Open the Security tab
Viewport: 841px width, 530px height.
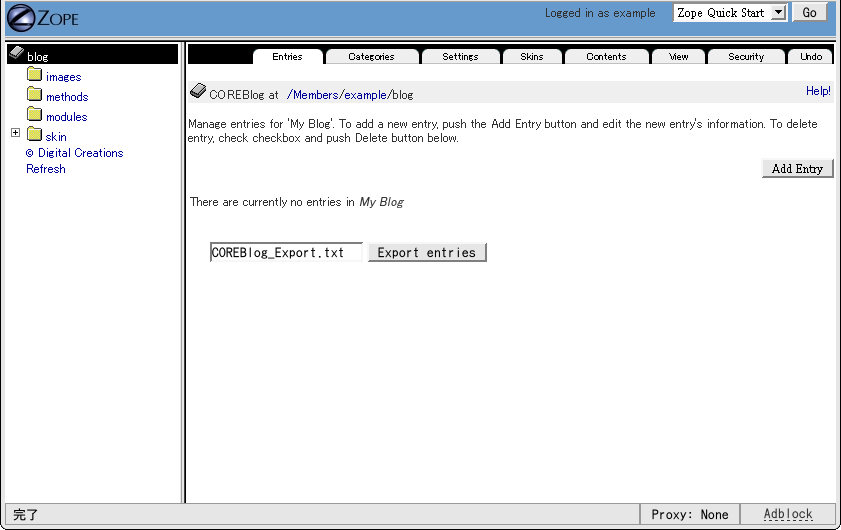746,57
